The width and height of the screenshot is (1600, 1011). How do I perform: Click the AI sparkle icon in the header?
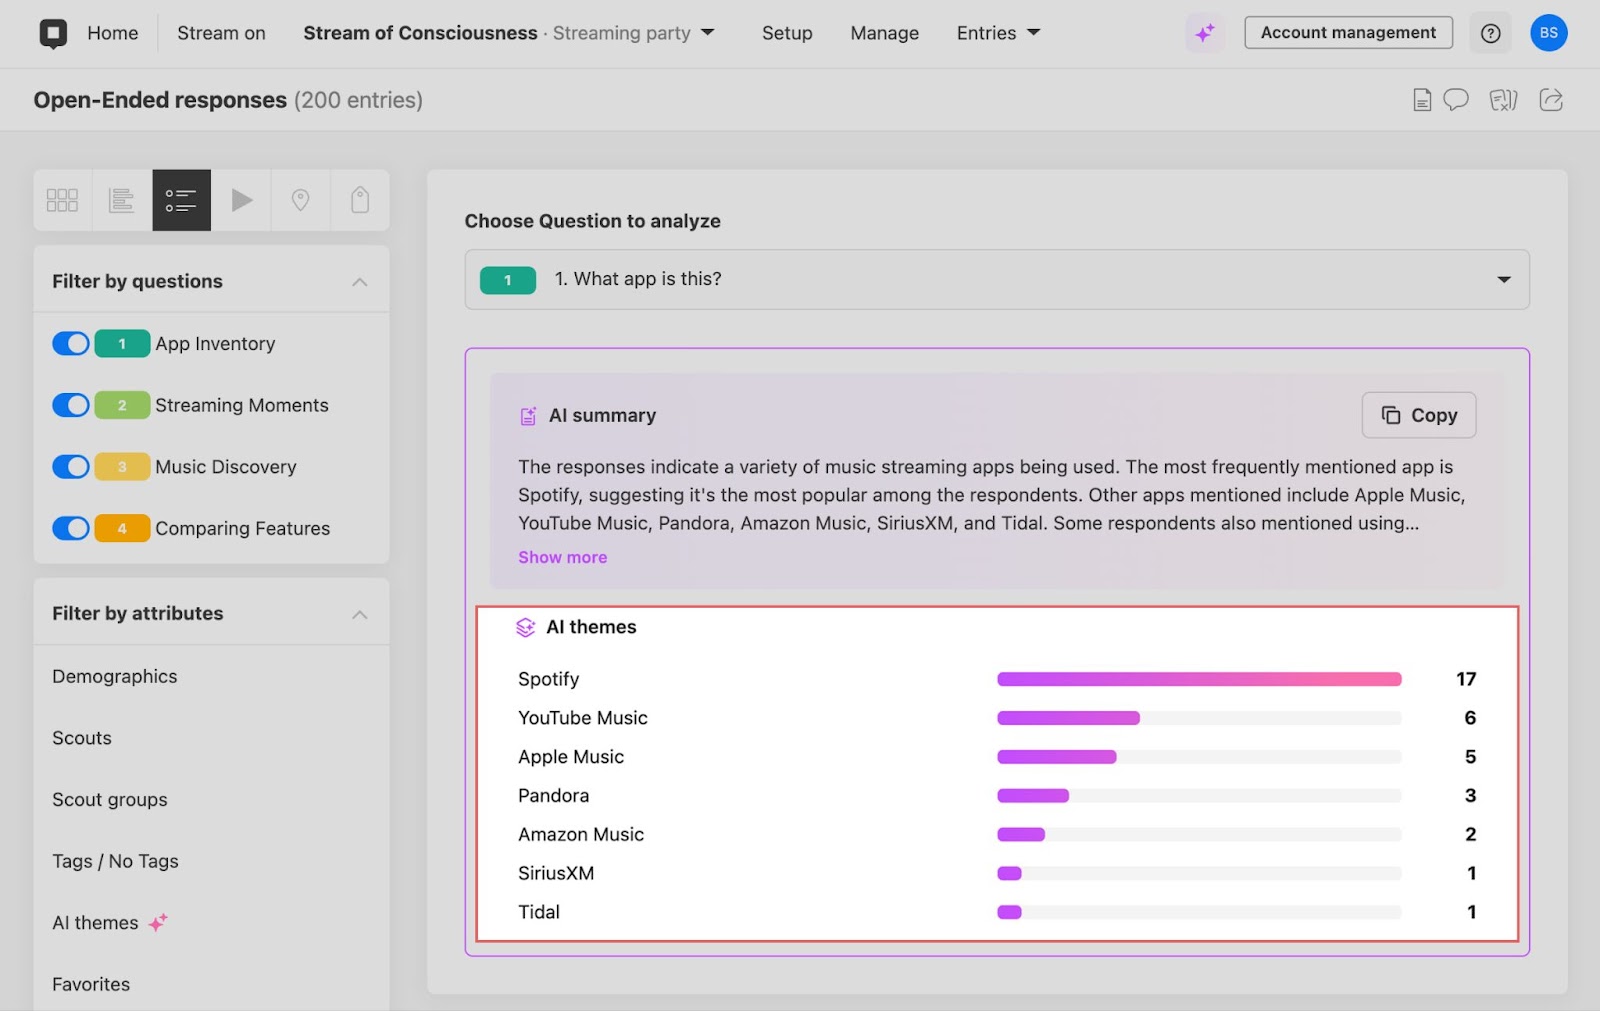[x=1204, y=32]
